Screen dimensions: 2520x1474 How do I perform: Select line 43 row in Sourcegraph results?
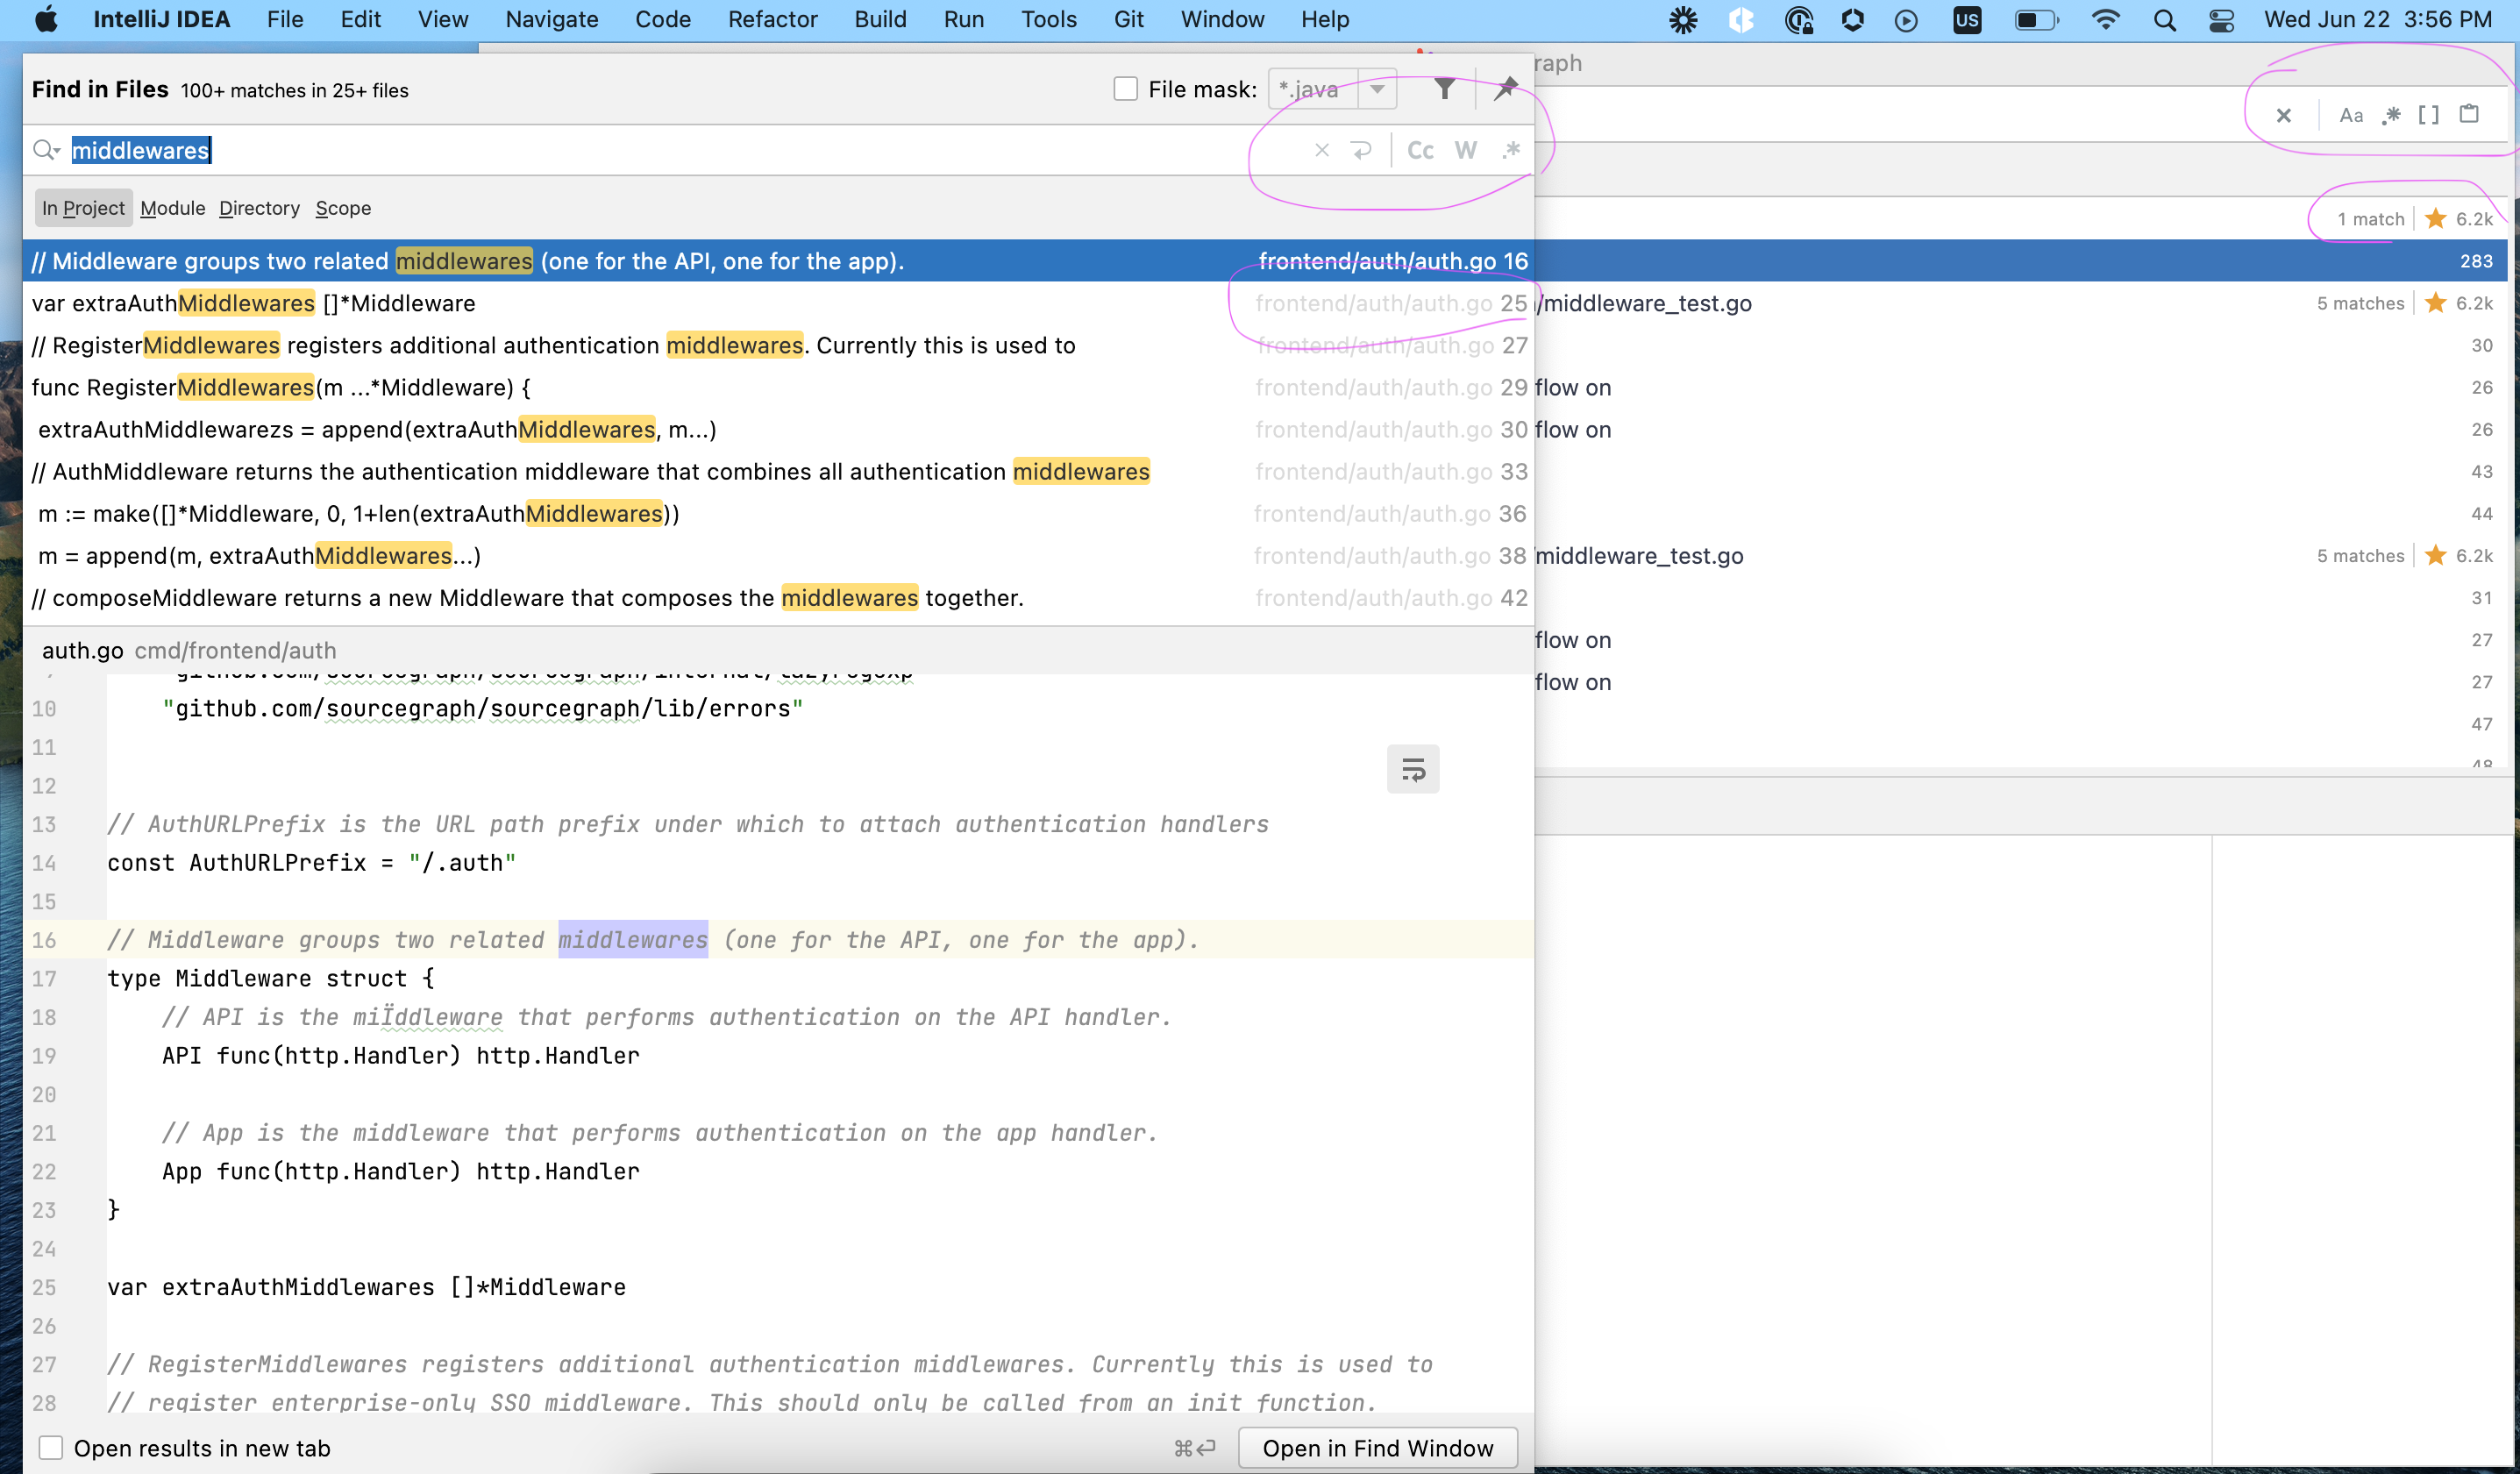click(2020, 471)
